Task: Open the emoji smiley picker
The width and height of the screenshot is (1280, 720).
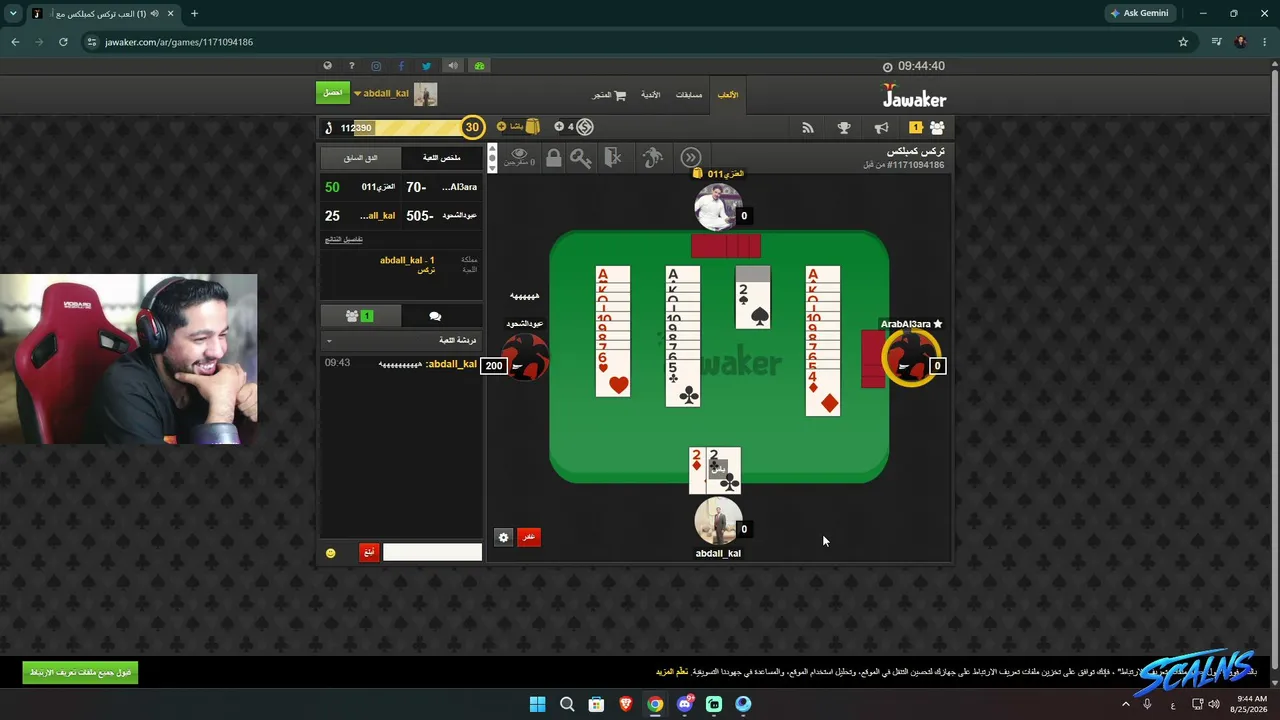Action: pyautogui.click(x=331, y=553)
